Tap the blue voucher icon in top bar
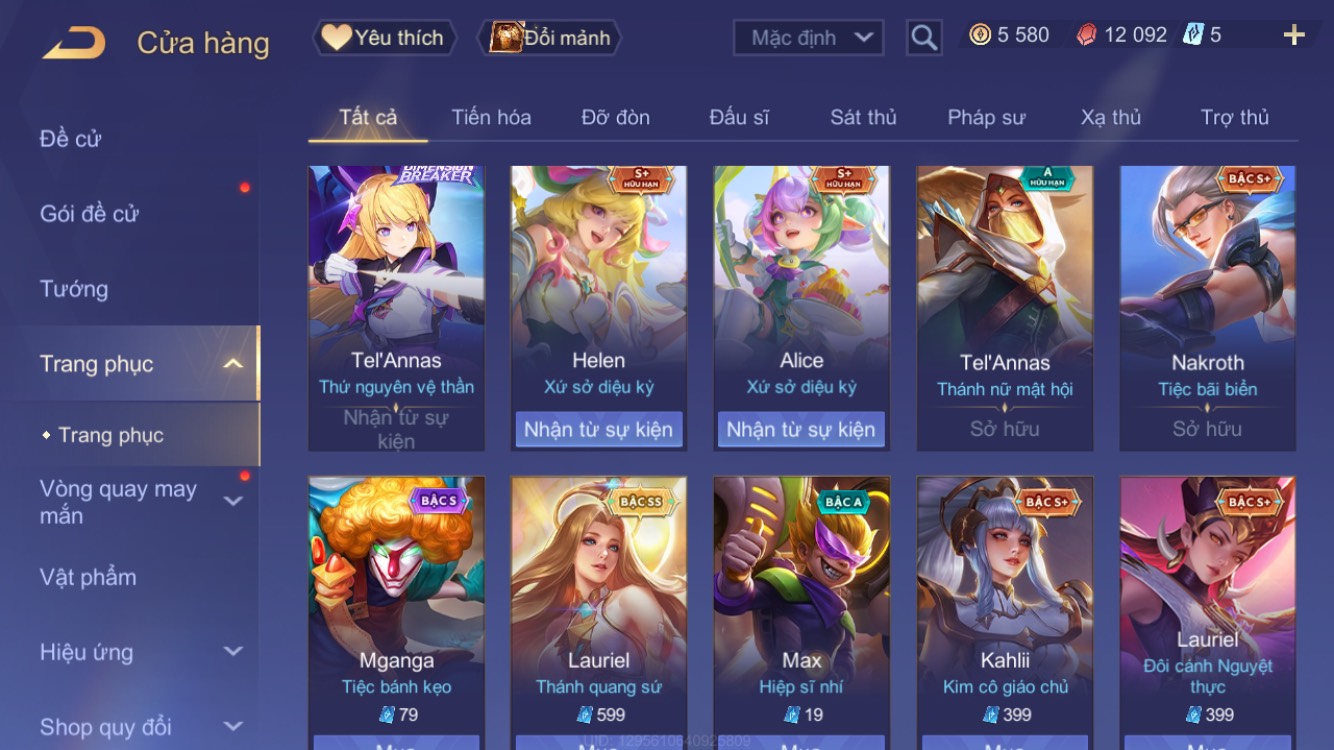 tap(1193, 35)
